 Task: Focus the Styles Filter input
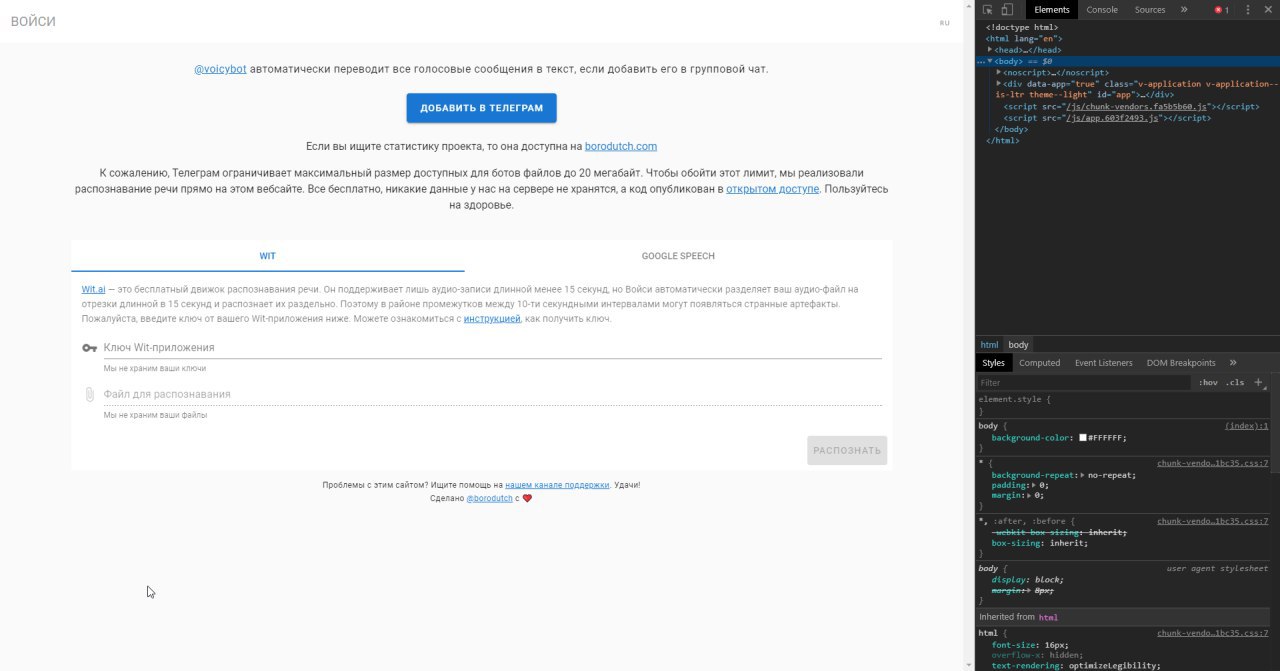[1085, 383]
